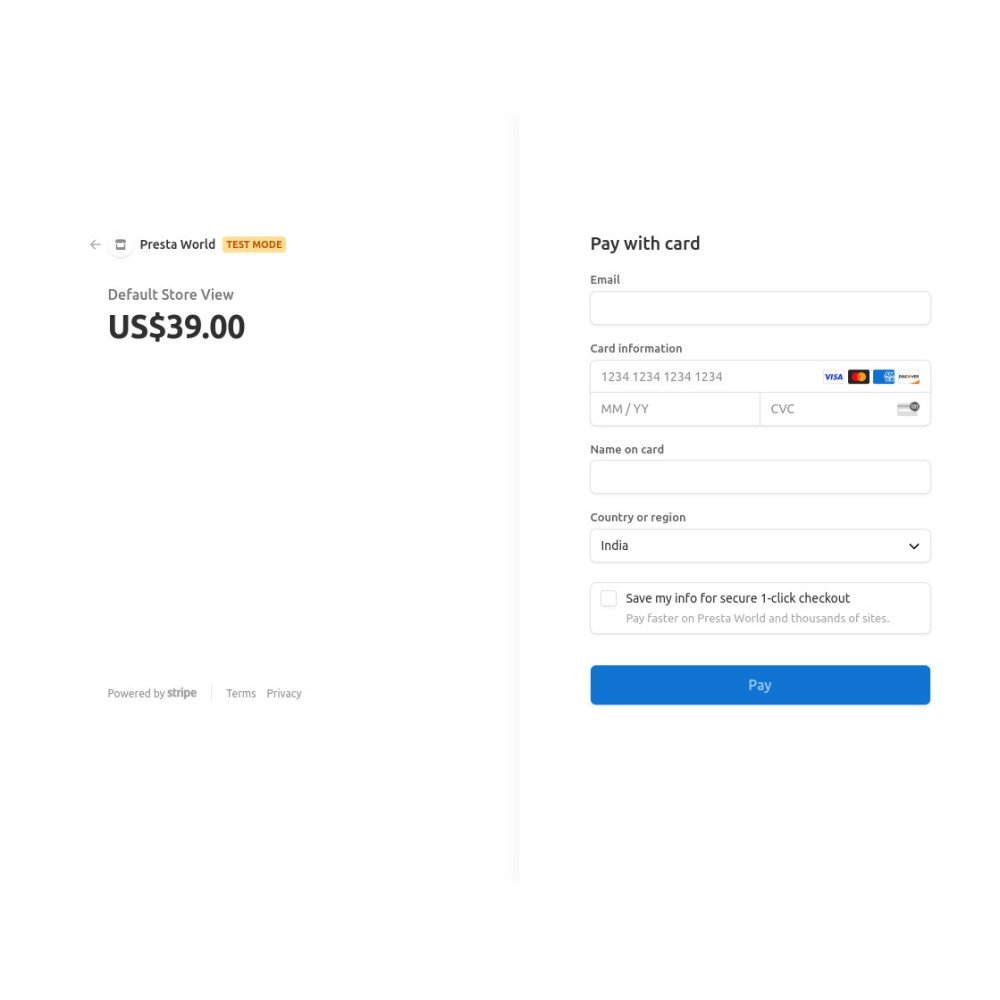Click the CVC card hint icon
1000x1000 pixels.
point(908,409)
